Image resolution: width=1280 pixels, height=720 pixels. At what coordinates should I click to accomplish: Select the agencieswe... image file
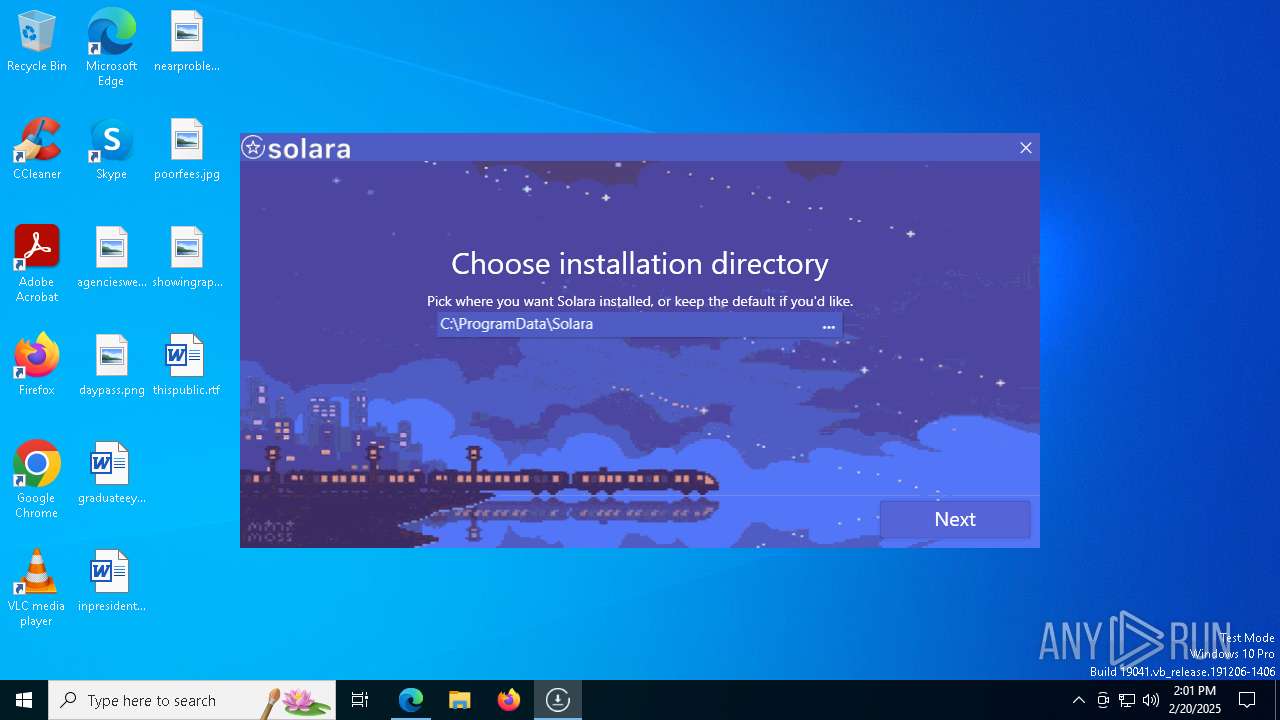coord(112,258)
